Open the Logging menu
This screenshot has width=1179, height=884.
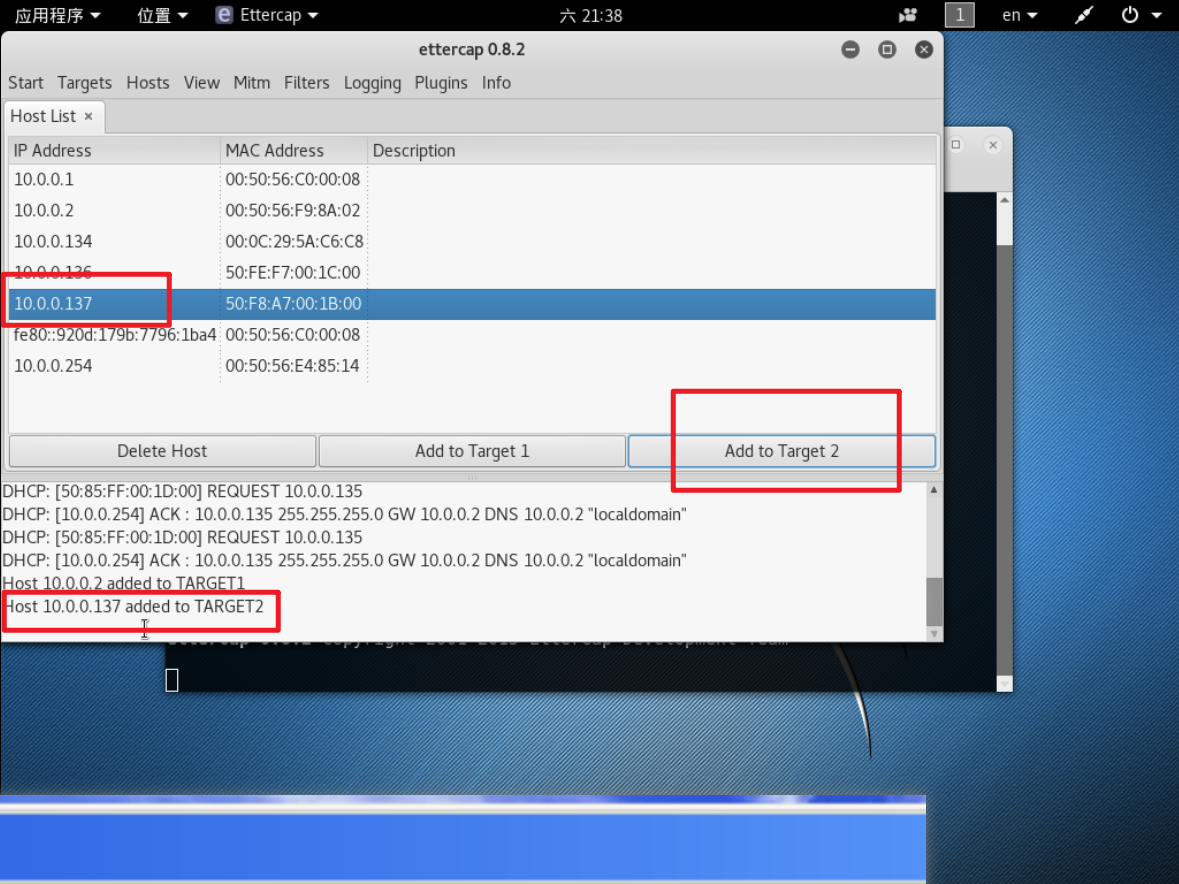click(372, 83)
